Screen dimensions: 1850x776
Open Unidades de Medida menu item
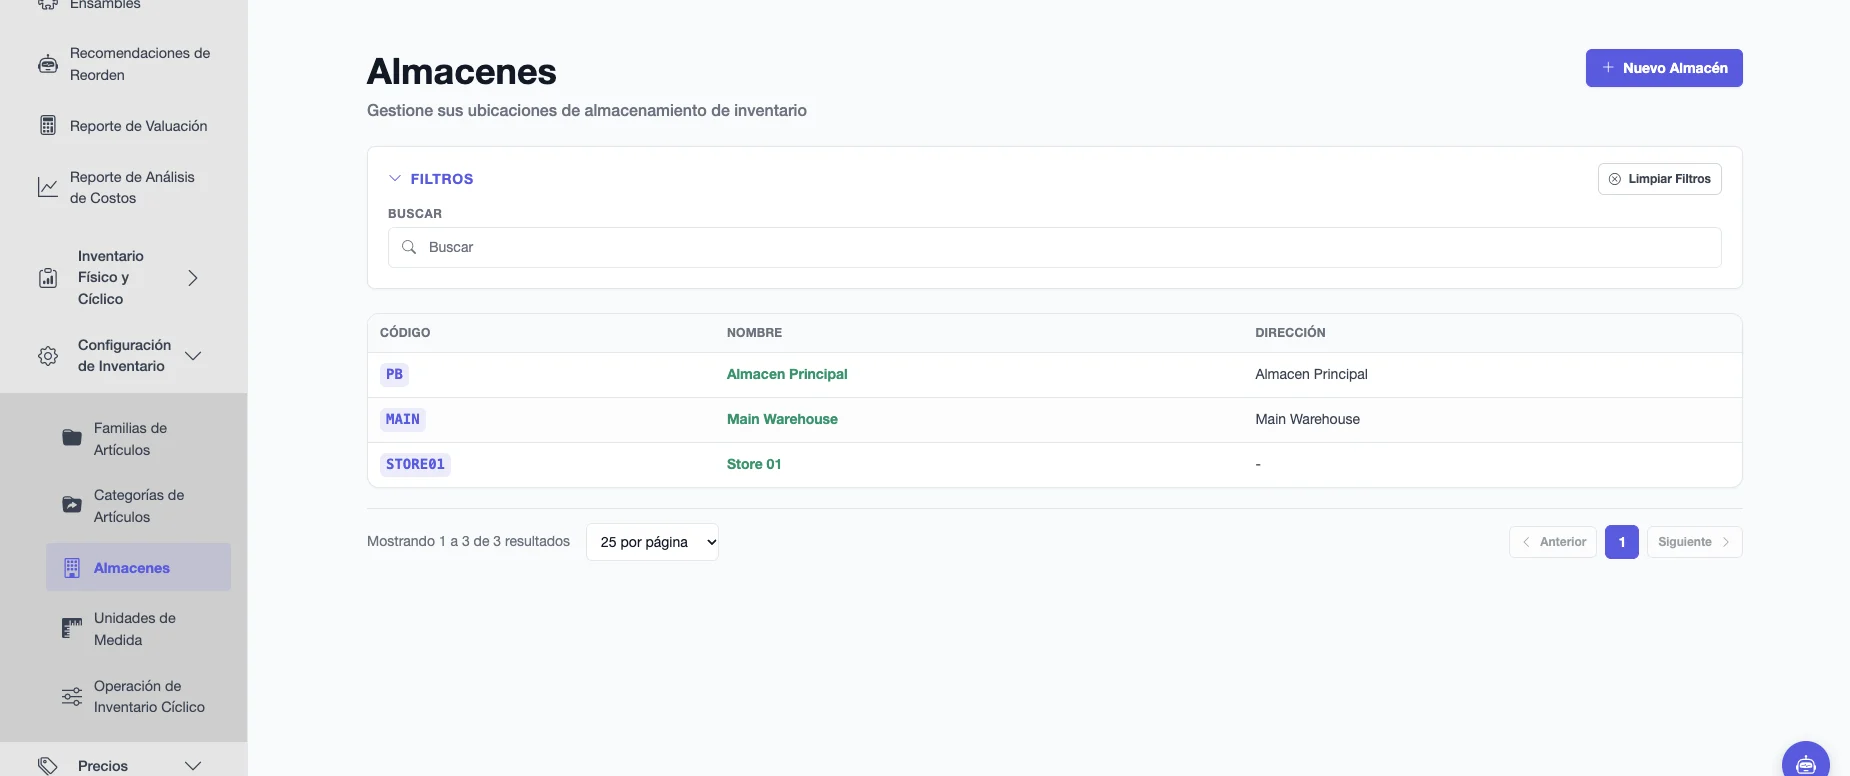pyautogui.click(x=138, y=629)
